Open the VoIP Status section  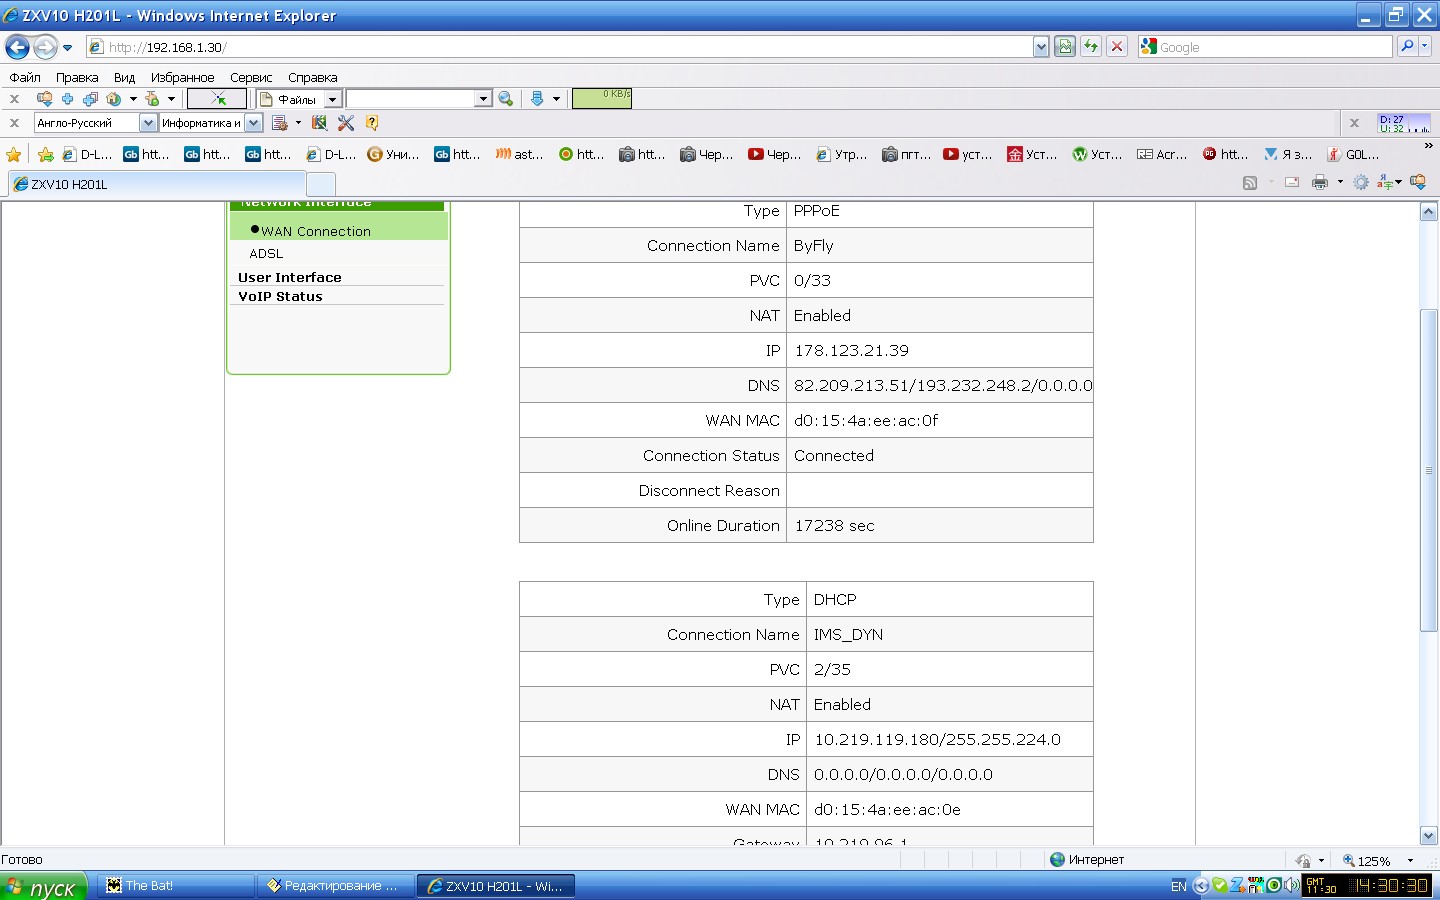point(280,296)
